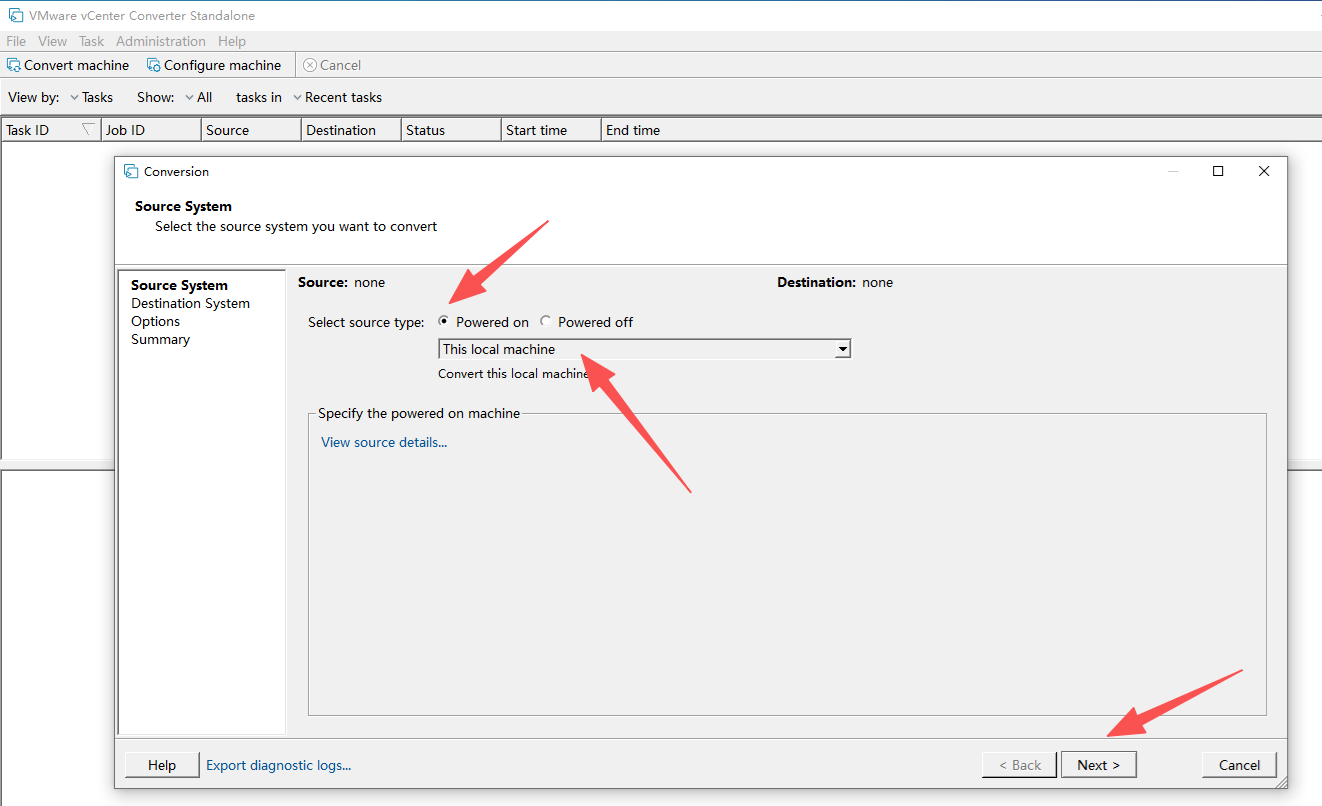
Task: Click Export diagnostic logs link
Action: click(x=278, y=765)
